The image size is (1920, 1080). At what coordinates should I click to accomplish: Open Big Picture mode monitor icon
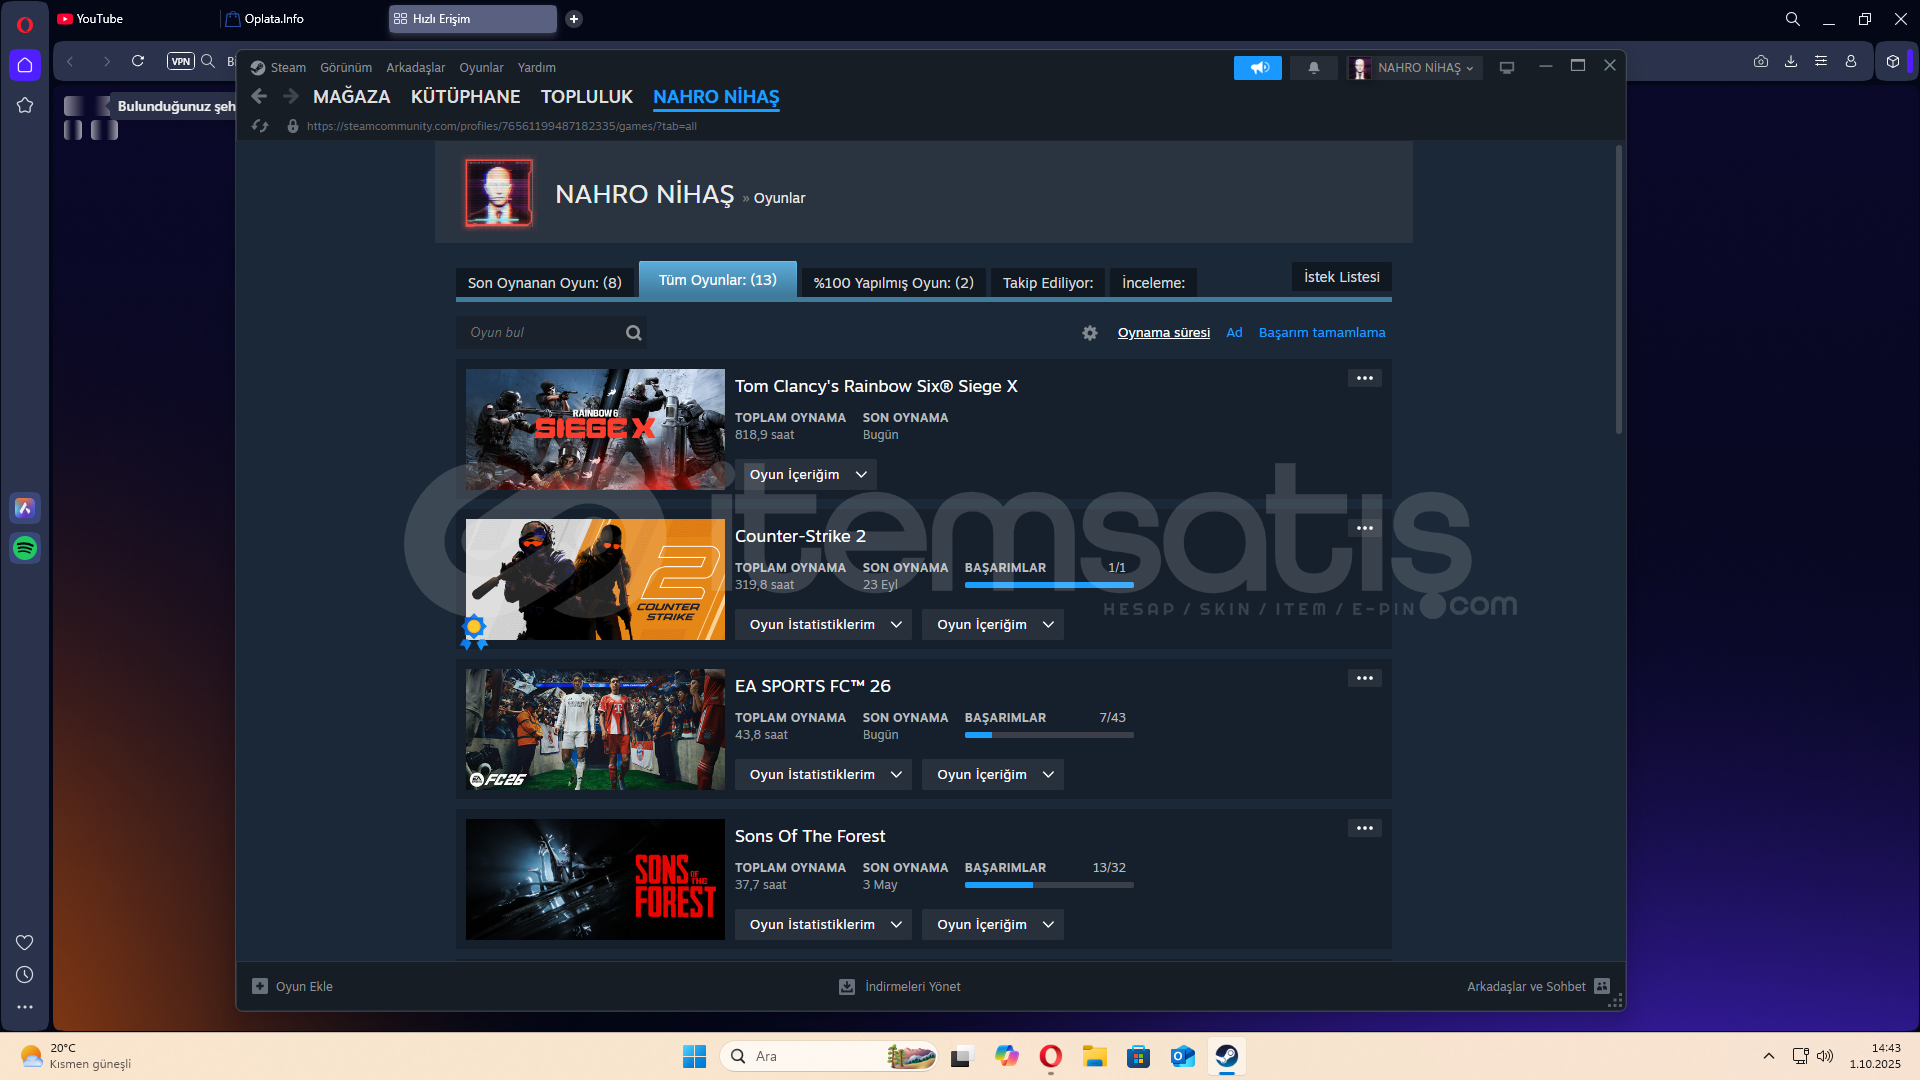click(x=1507, y=68)
